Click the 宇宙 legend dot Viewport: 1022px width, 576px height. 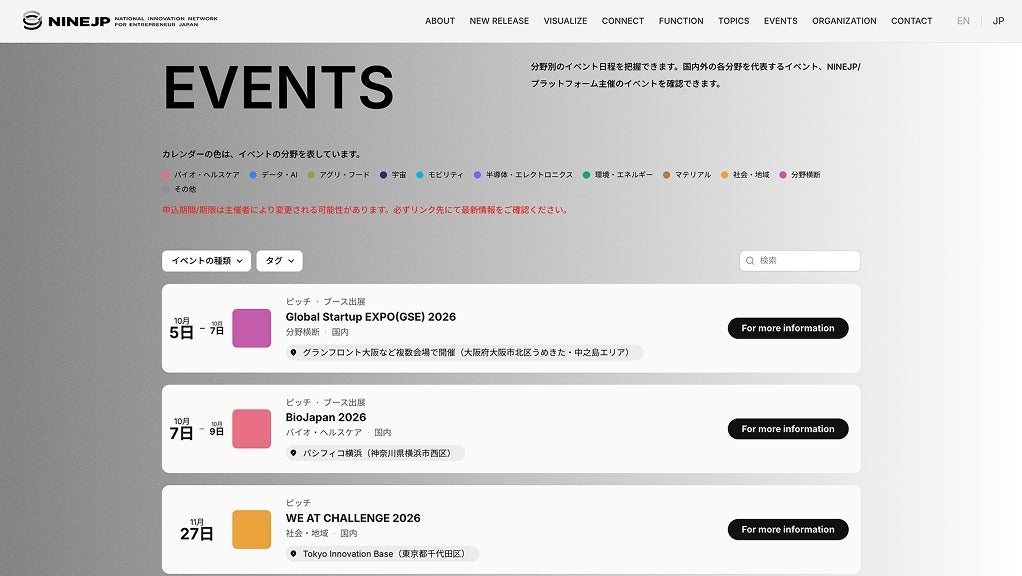383,175
